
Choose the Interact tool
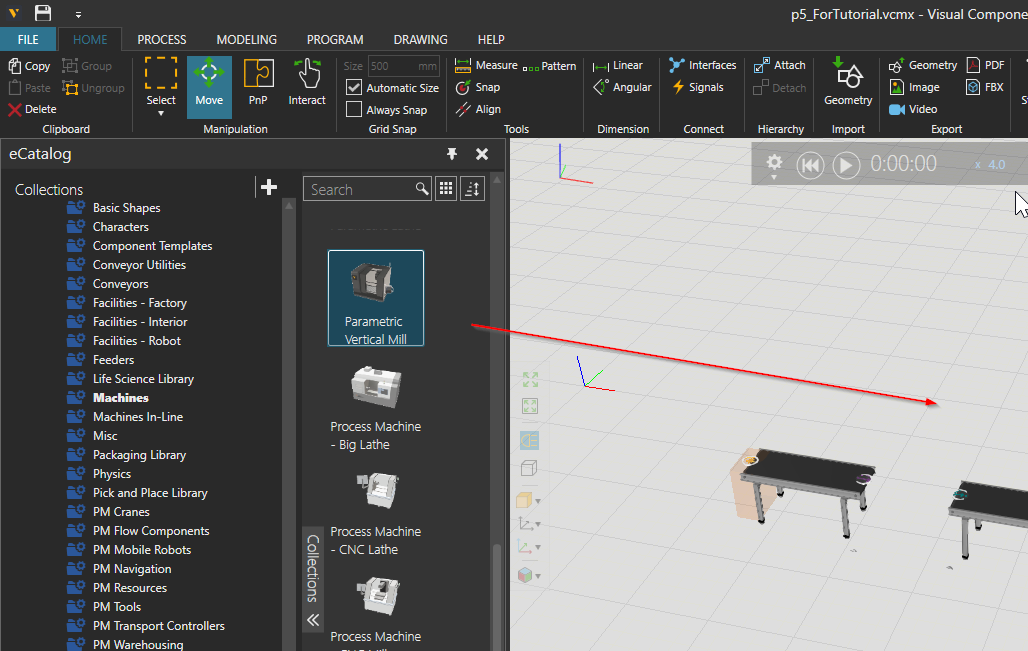point(307,82)
